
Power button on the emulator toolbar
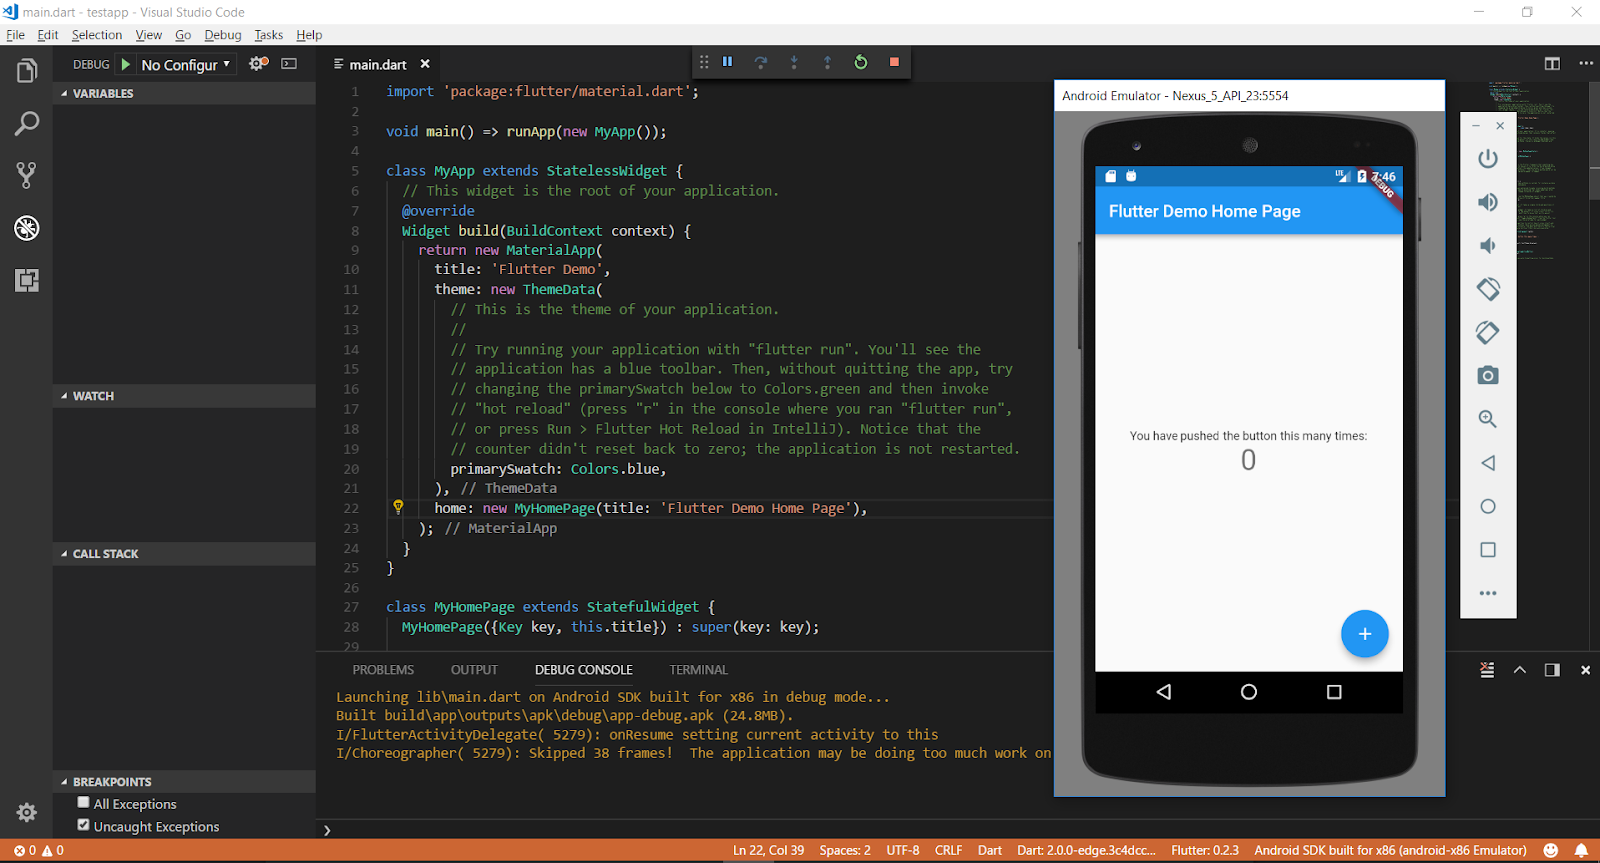click(1488, 159)
